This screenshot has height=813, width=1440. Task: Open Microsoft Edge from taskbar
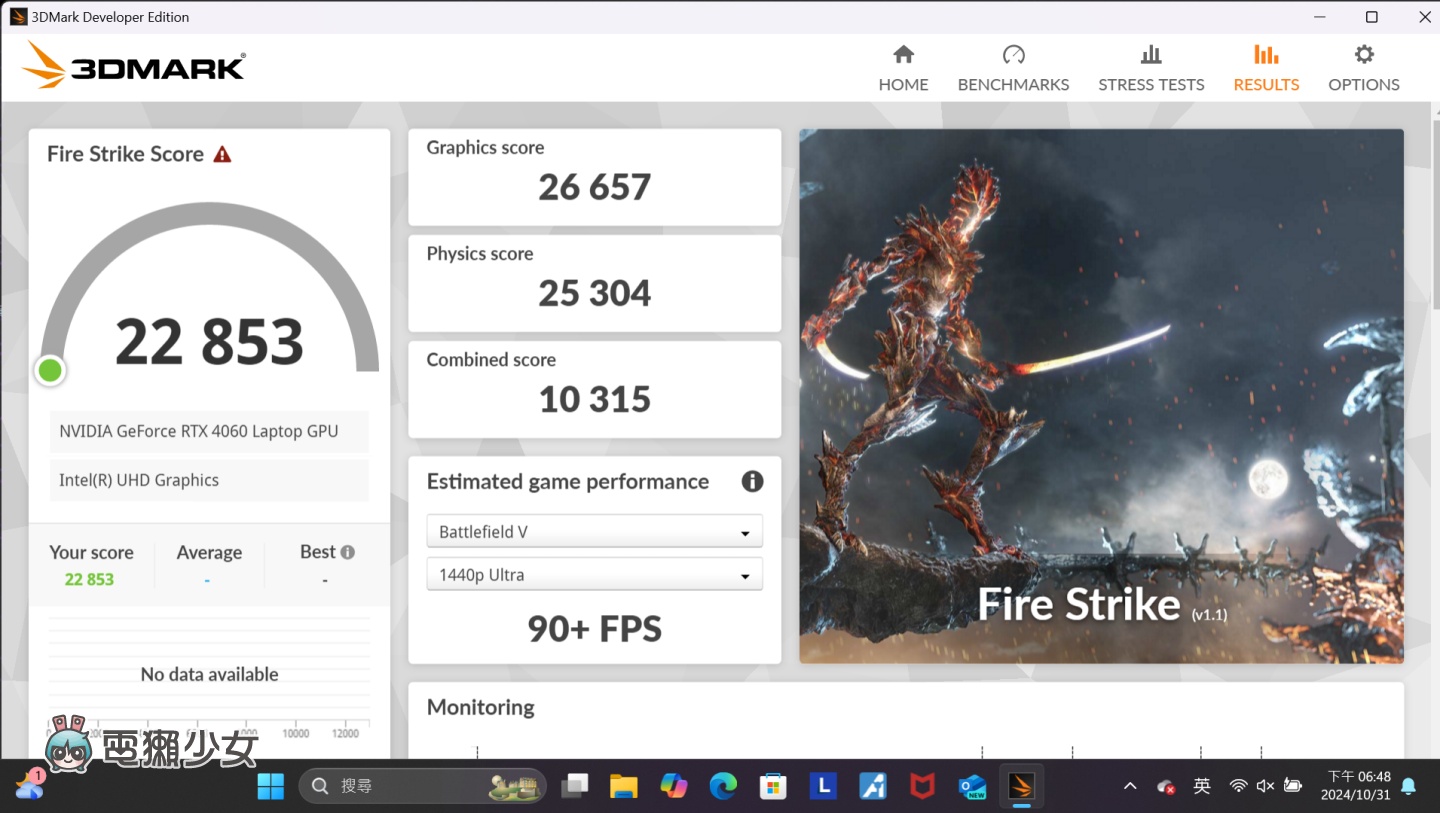click(723, 786)
